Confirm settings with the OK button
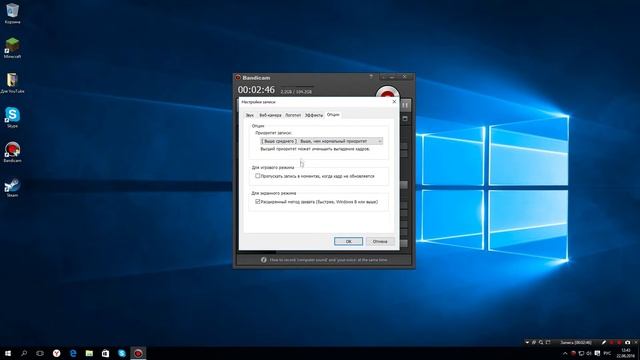Viewport: 640px width, 360px height. [x=348, y=241]
